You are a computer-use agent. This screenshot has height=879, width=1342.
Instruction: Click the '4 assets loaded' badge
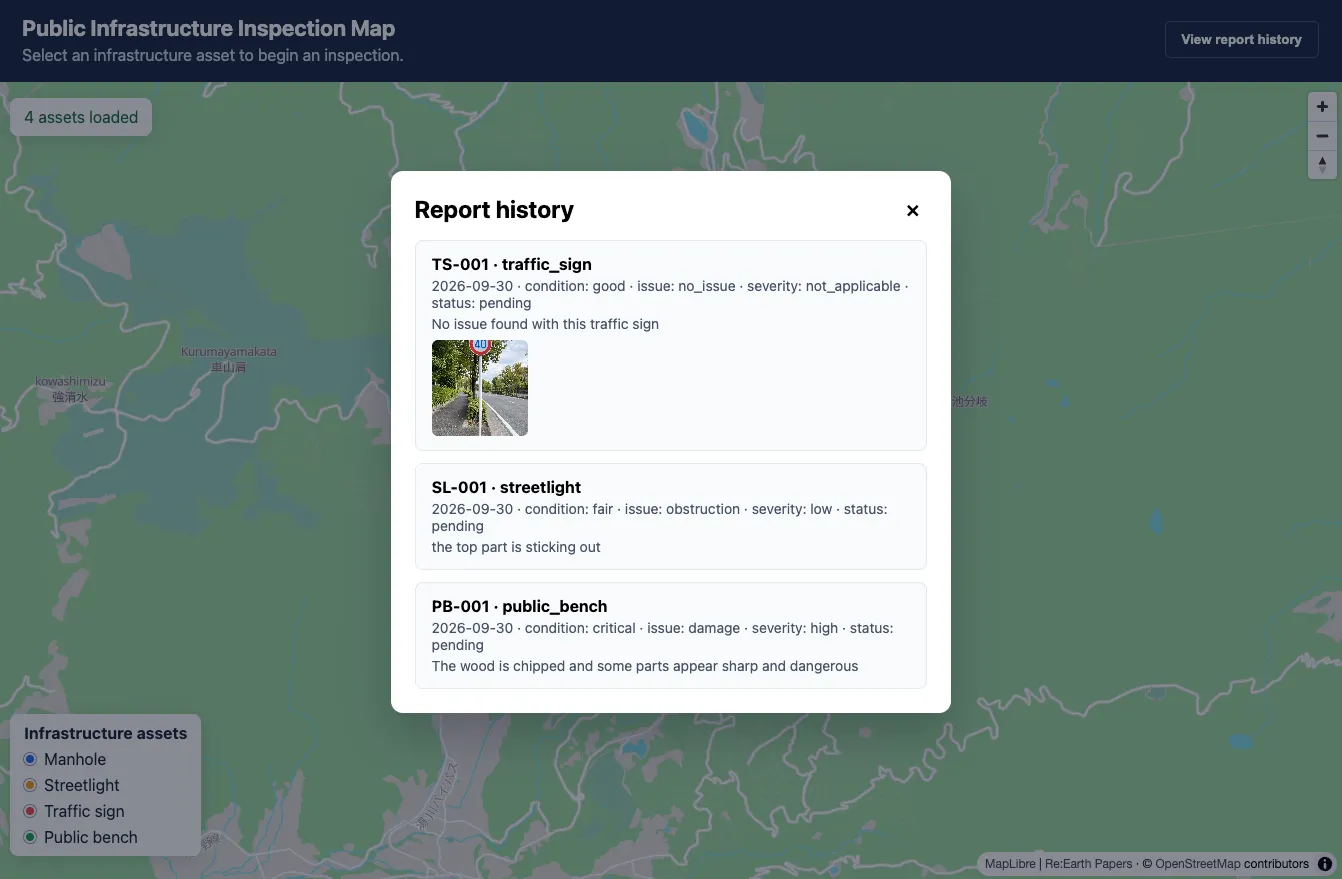click(x=81, y=117)
